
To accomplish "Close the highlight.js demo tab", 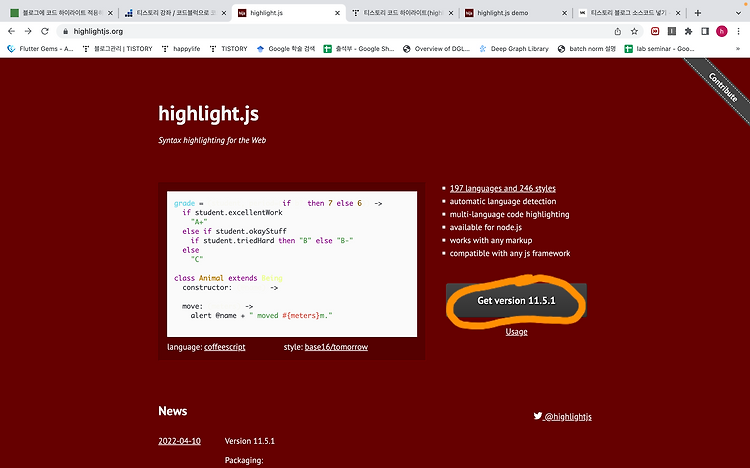I will (564, 13).
